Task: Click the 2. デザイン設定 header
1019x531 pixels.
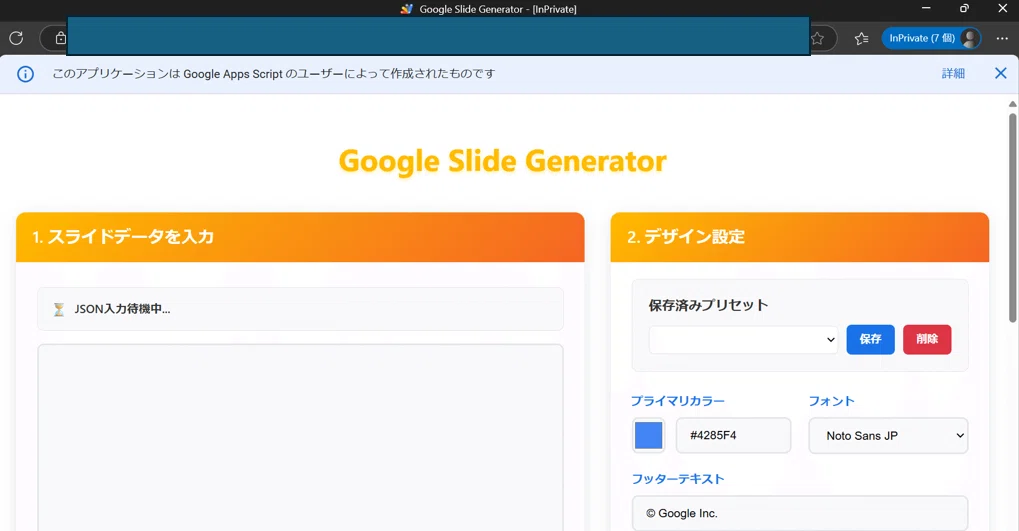Action: [799, 237]
